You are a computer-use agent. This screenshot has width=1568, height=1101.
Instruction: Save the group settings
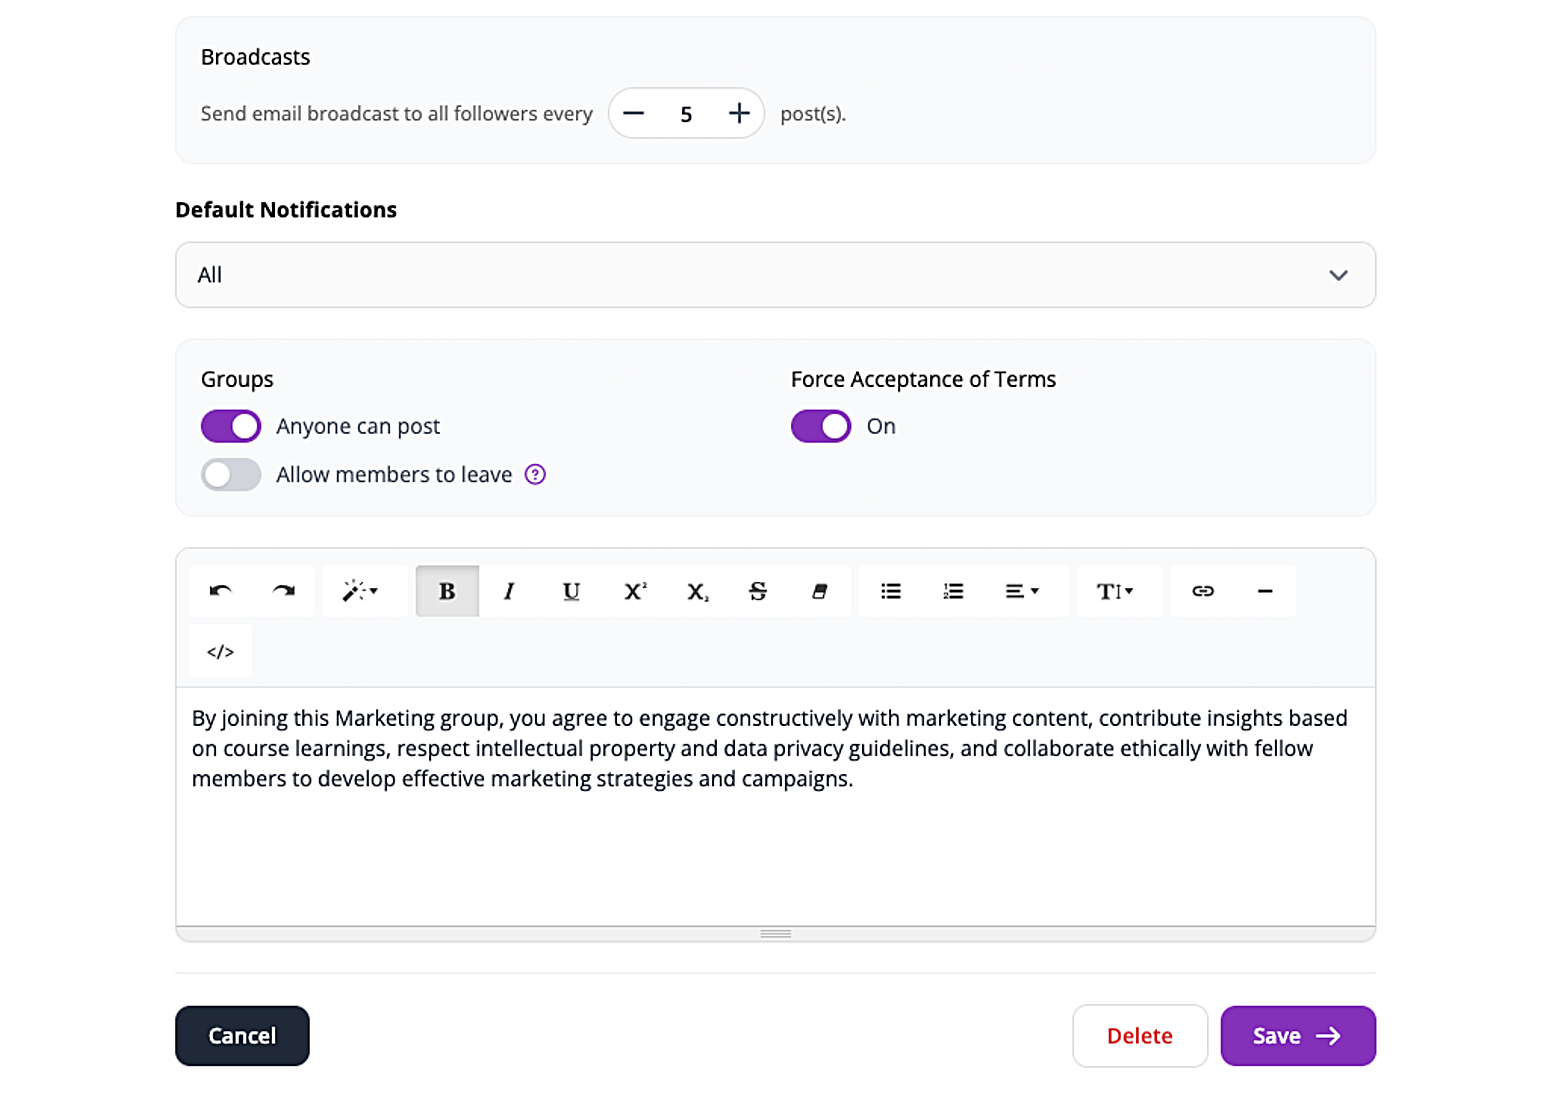pyautogui.click(x=1298, y=1036)
